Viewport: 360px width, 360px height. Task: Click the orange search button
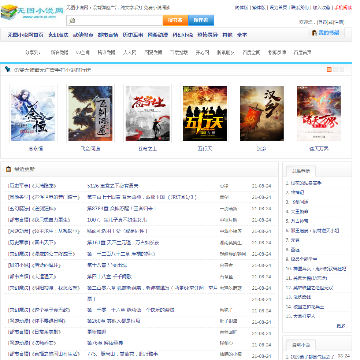175,20
